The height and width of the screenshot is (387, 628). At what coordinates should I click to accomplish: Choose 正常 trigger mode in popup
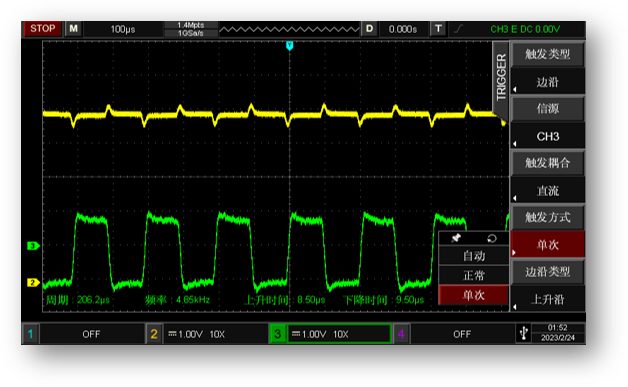[x=474, y=275]
